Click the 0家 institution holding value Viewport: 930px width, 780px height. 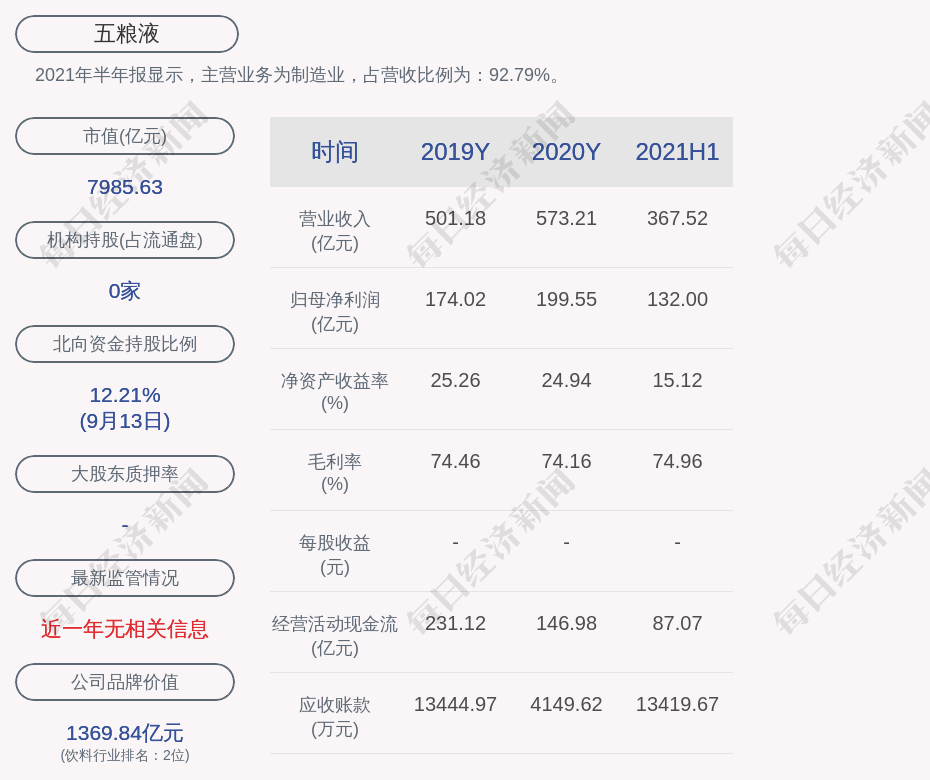124,290
